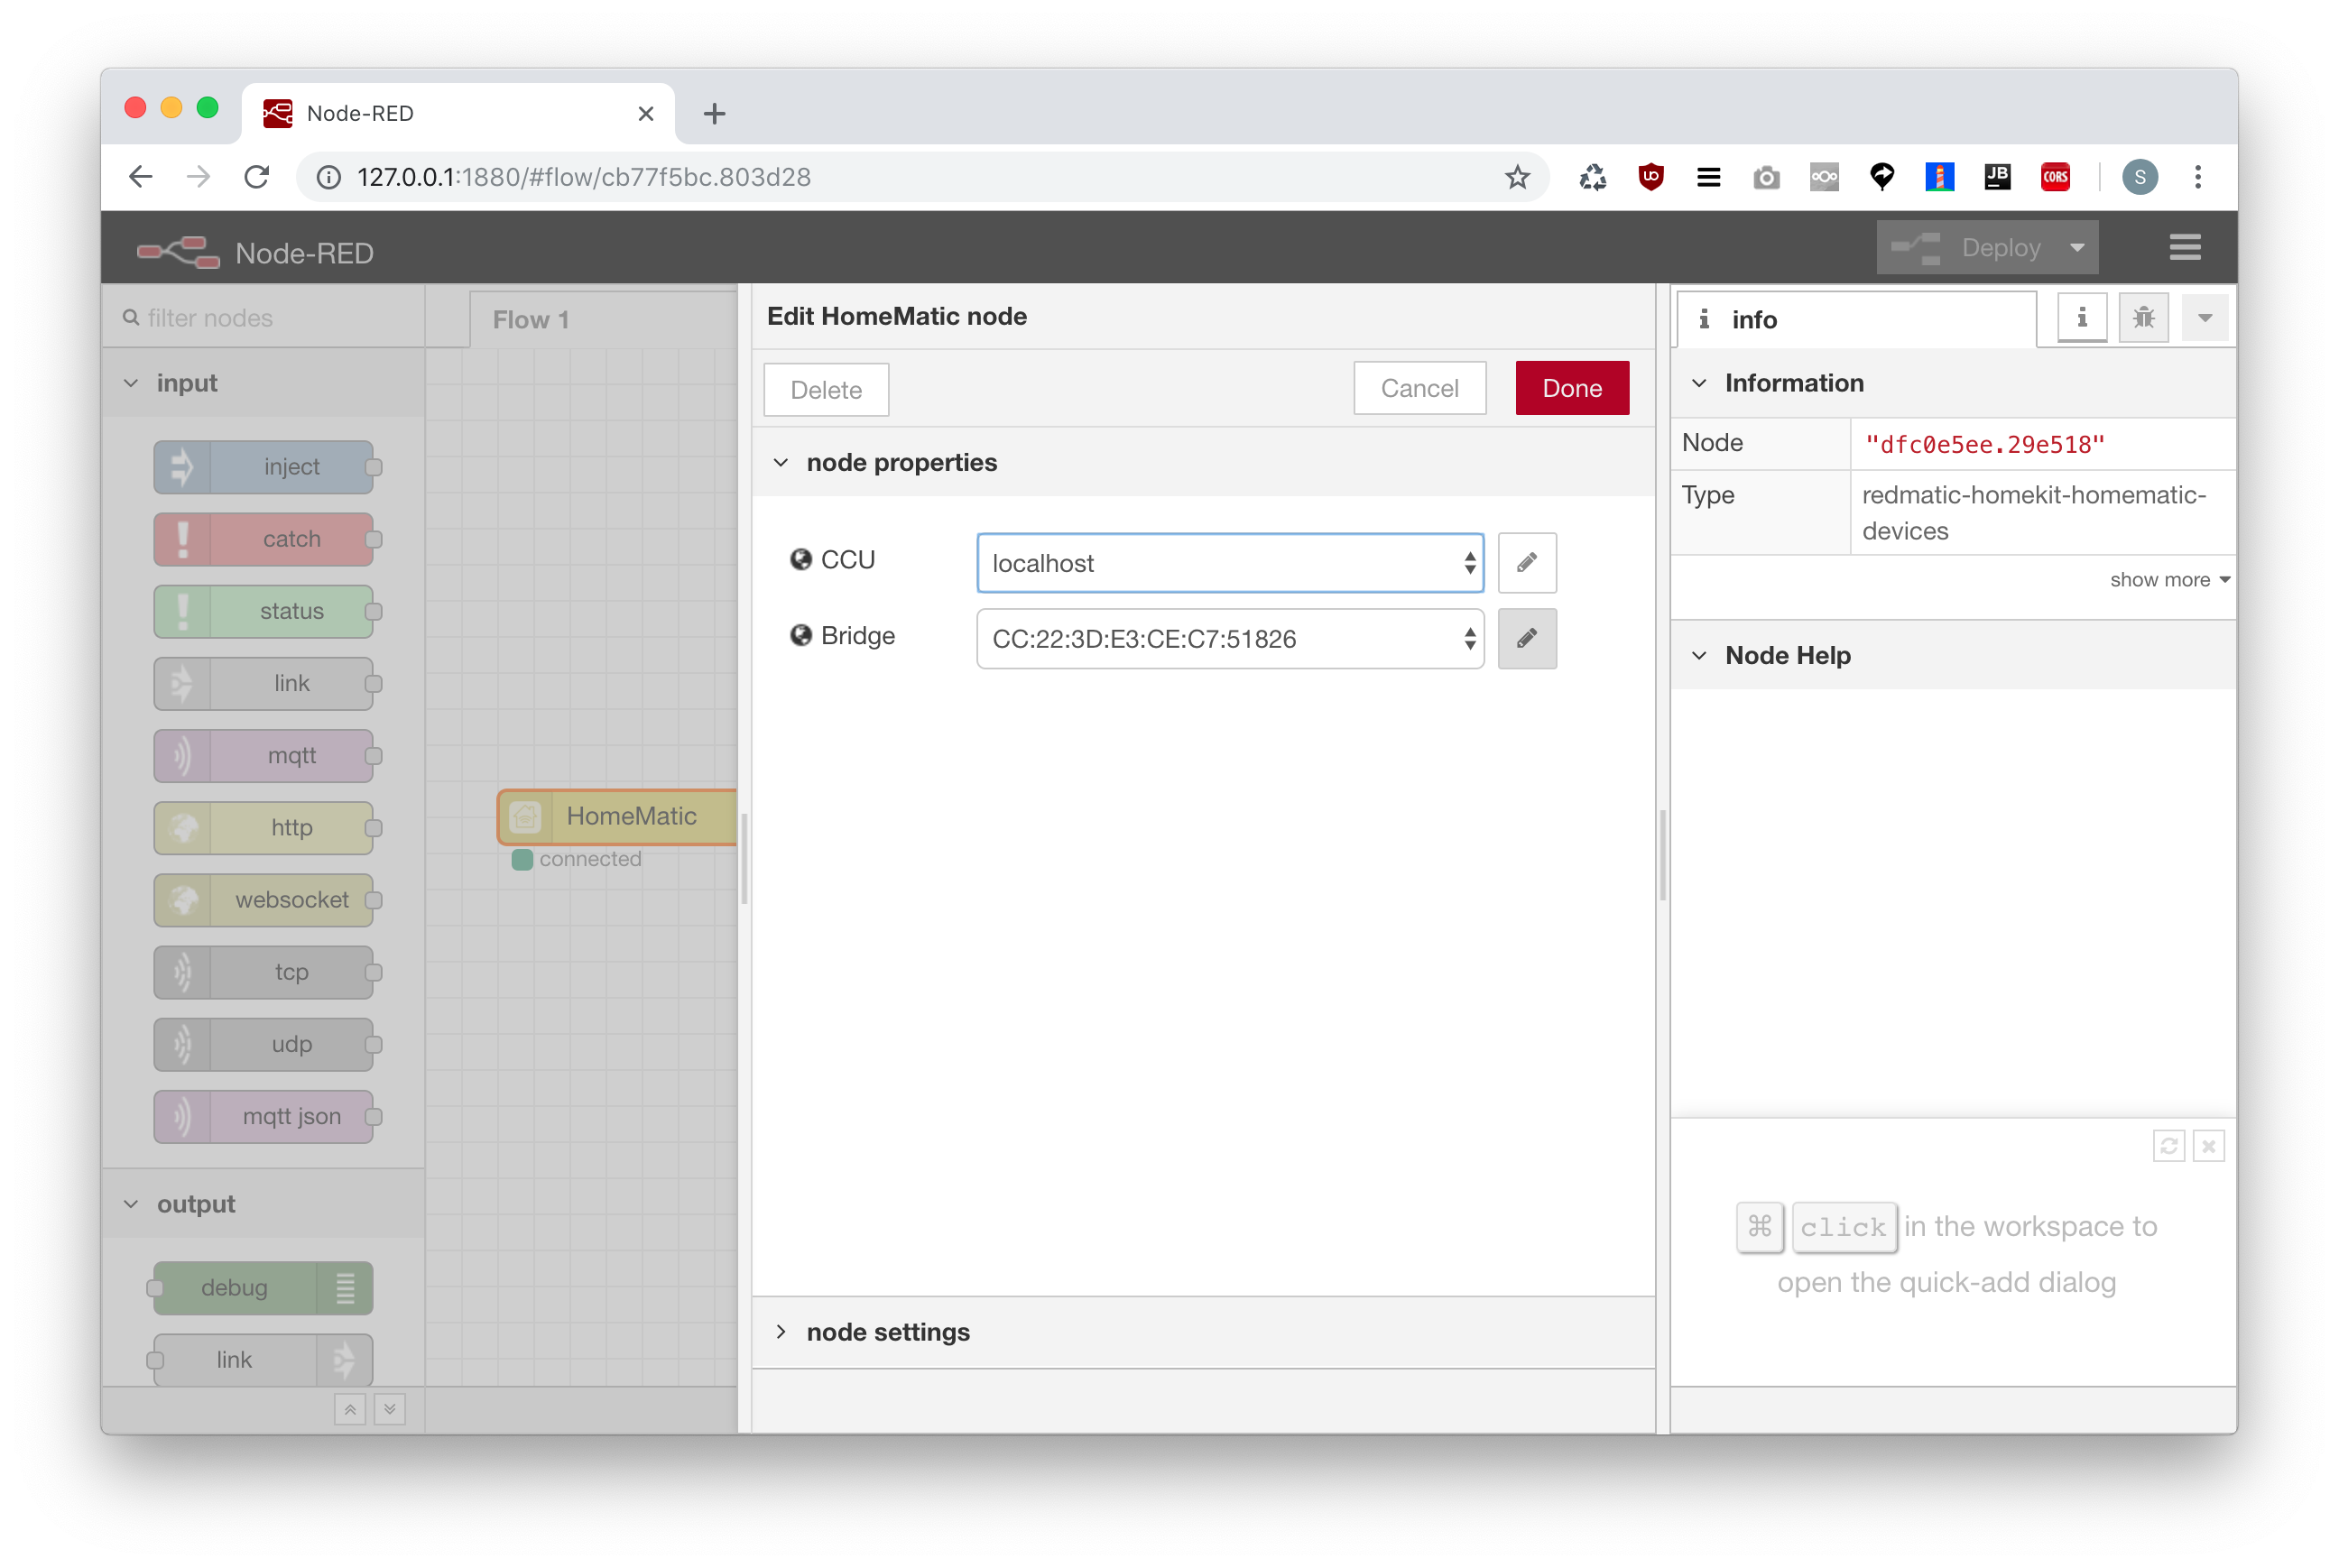Click the uBlock Origin extension icon
The width and height of the screenshot is (2339, 1568).
point(1650,177)
